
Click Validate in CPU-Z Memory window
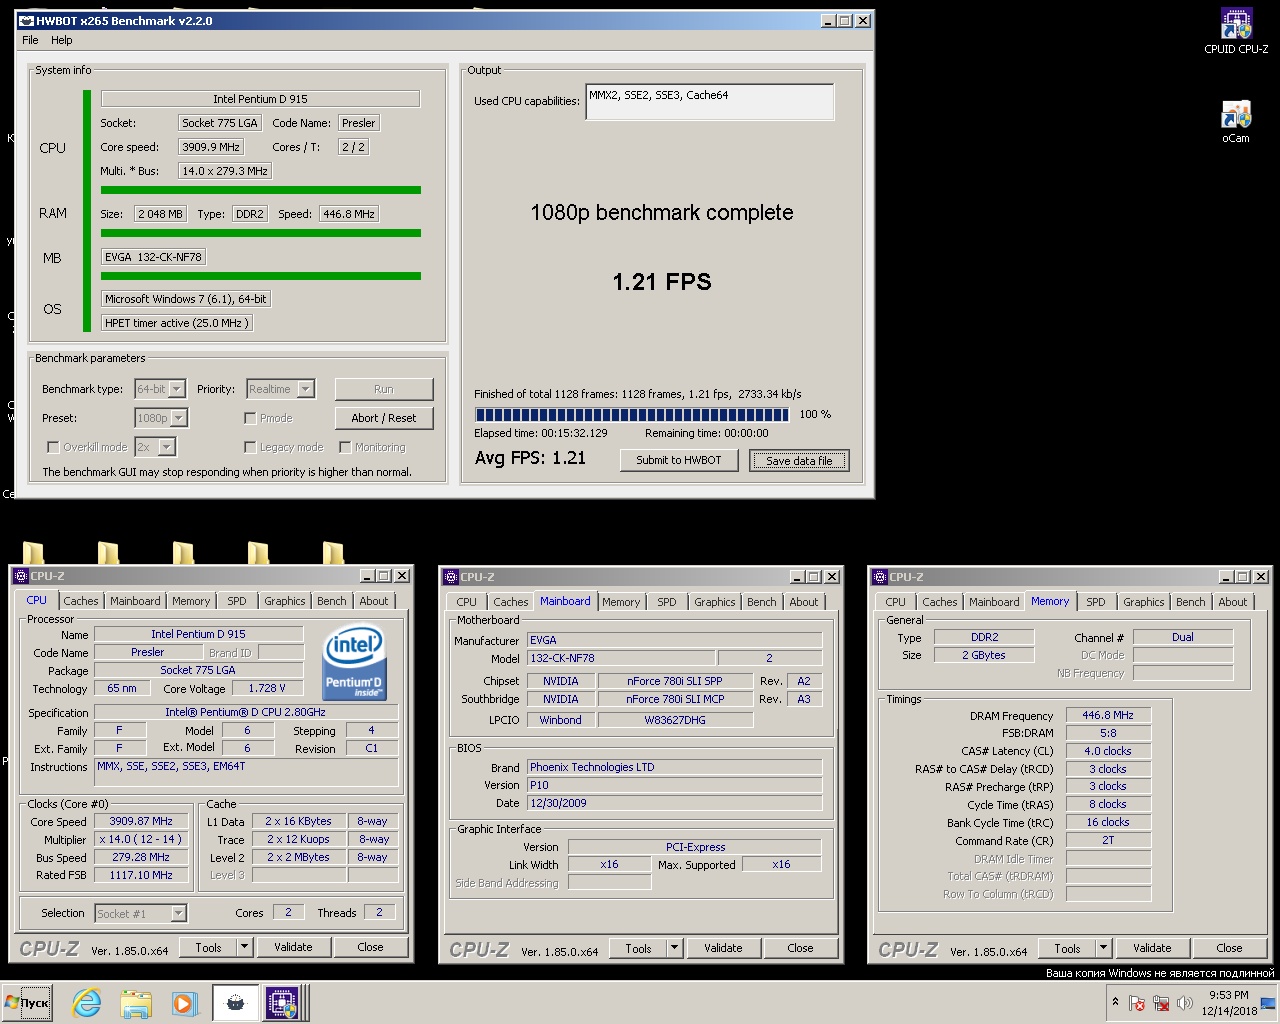pyautogui.click(x=1152, y=948)
